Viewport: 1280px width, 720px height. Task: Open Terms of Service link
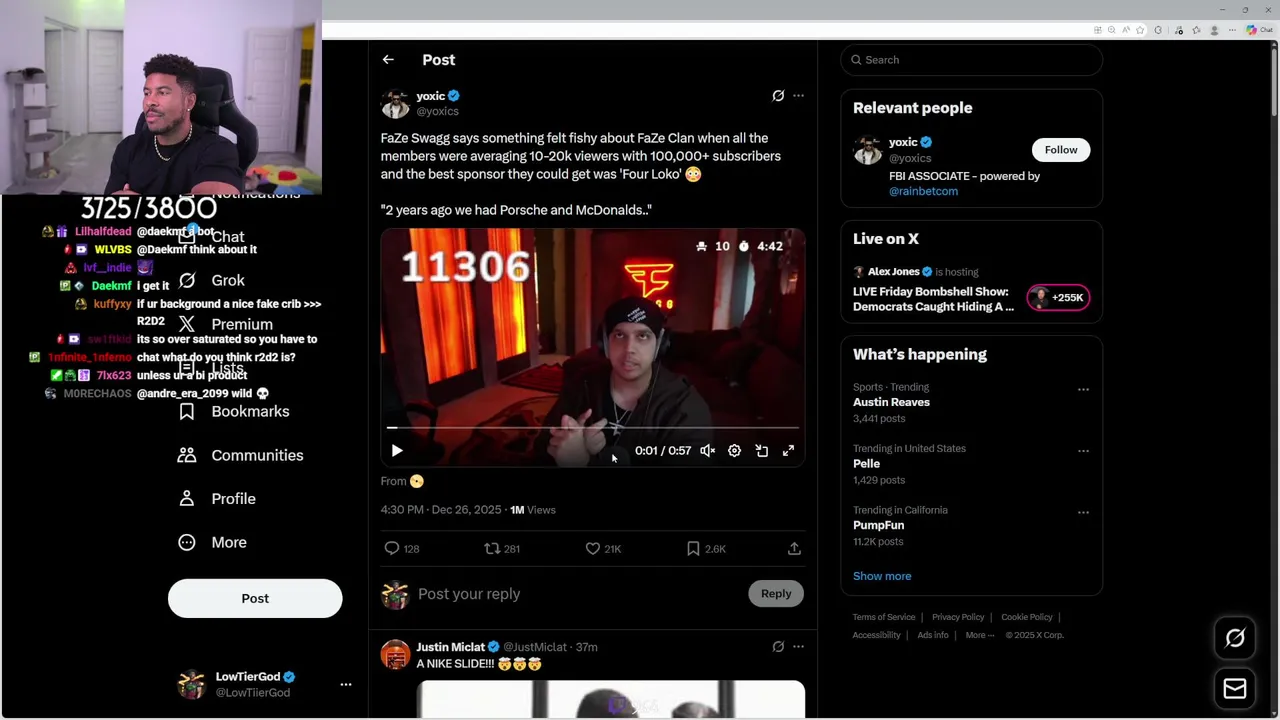[884, 617]
